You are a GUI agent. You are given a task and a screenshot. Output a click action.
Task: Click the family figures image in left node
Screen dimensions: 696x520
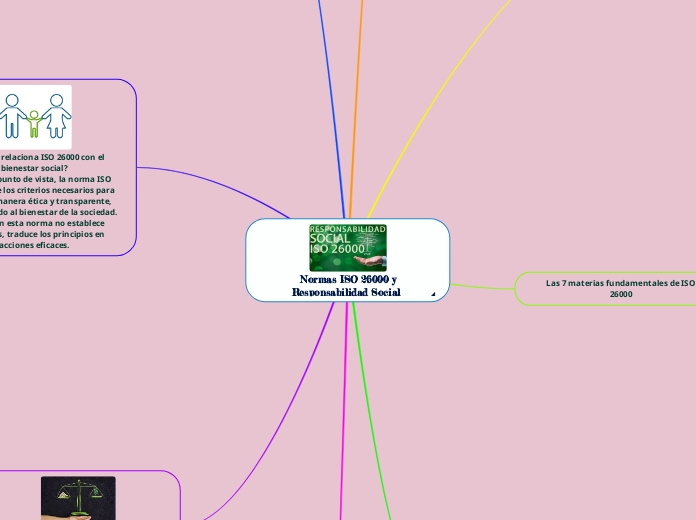tap(36, 117)
